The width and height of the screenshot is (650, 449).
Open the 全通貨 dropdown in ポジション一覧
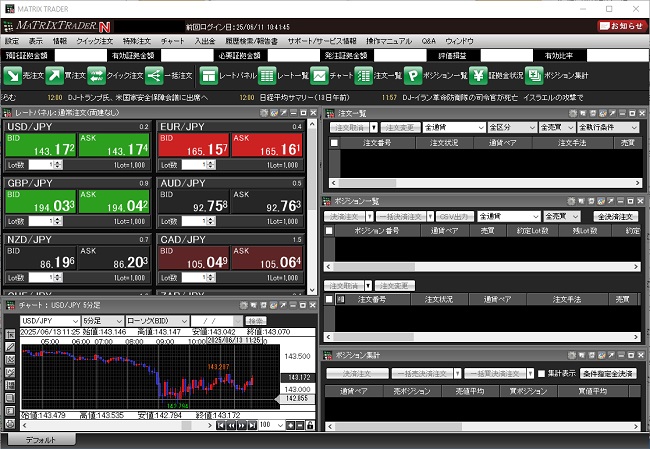(509, 216)
